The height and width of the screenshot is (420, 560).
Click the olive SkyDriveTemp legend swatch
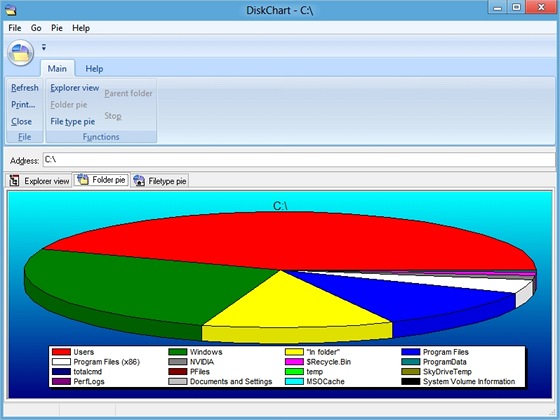[x=411, y=371]
